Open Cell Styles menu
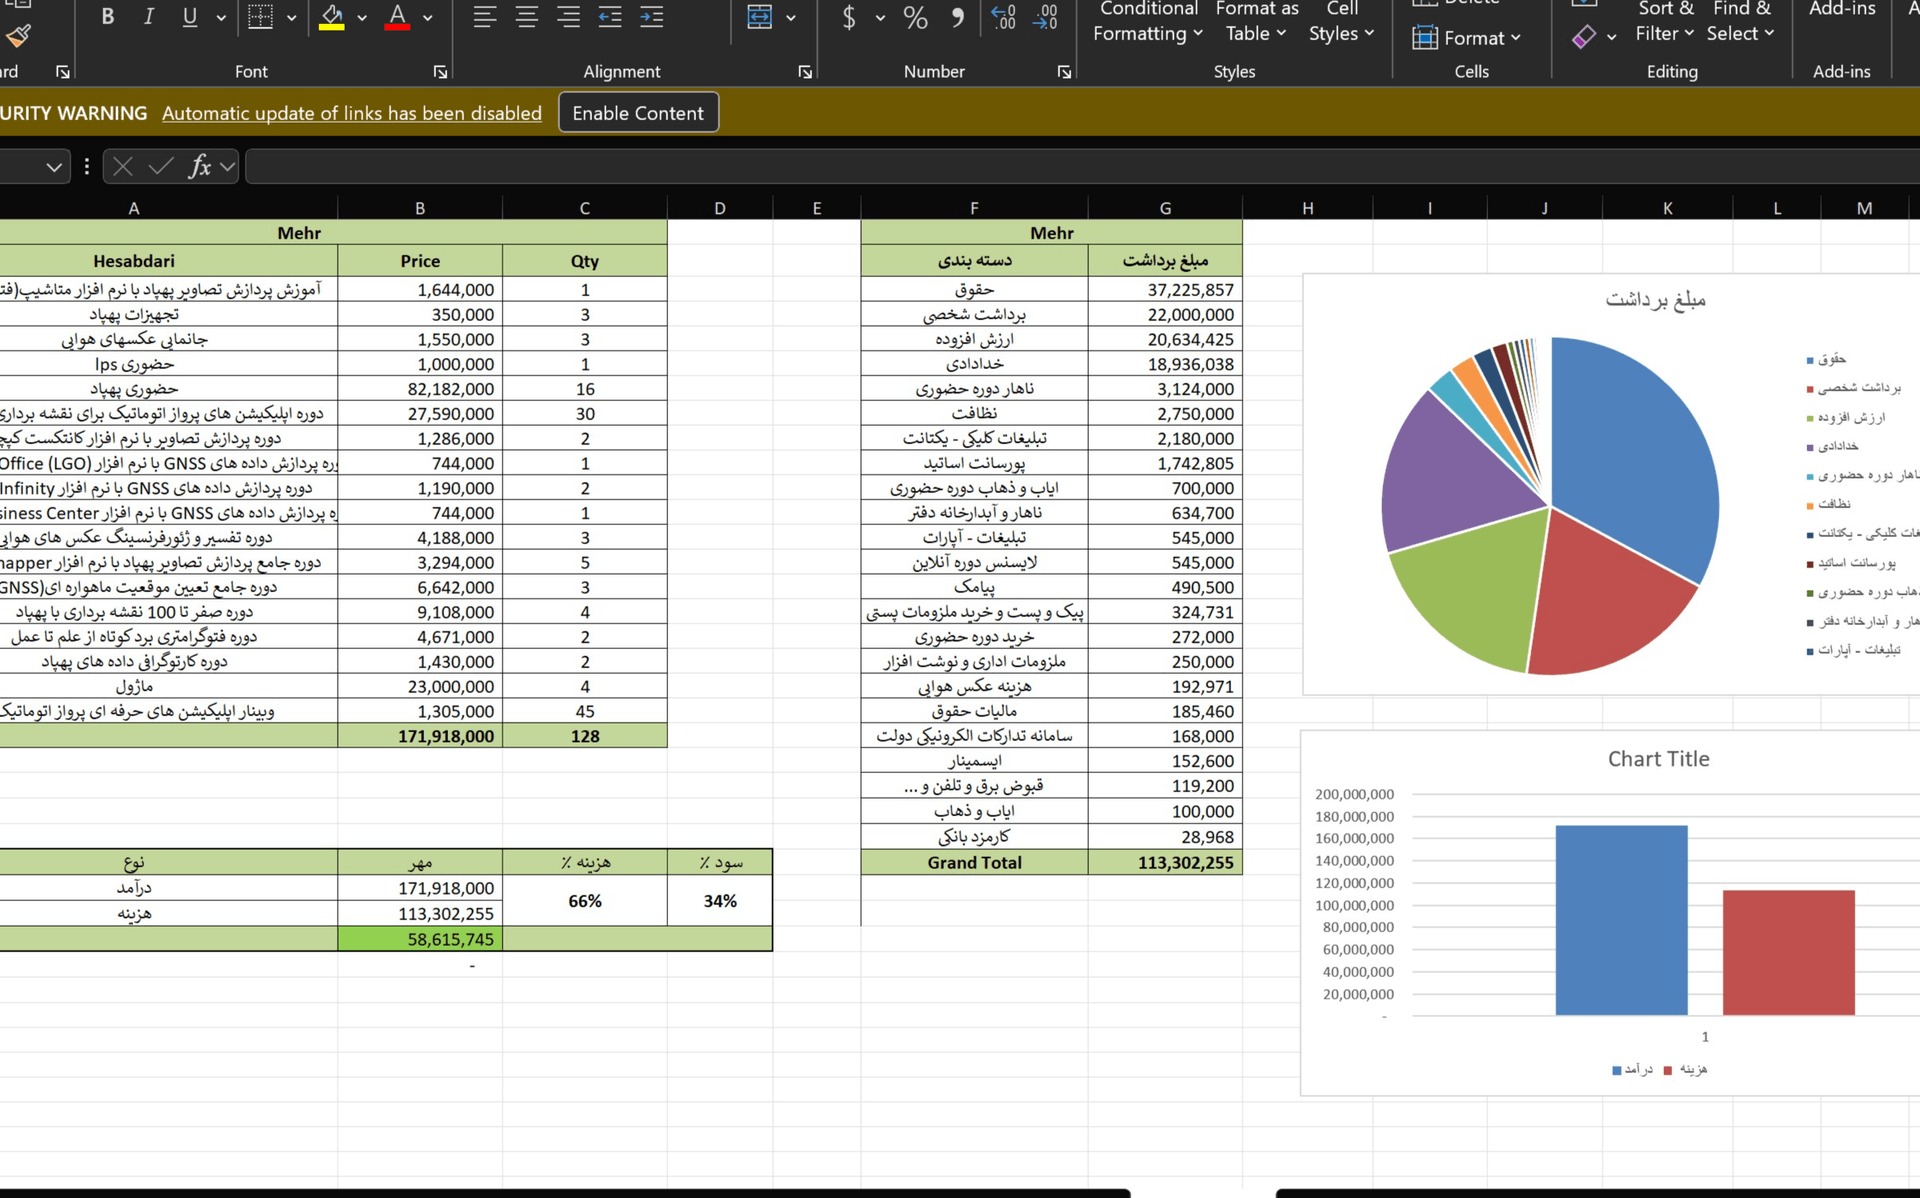The image size is (1920, 1198). tap(1341, 21)
